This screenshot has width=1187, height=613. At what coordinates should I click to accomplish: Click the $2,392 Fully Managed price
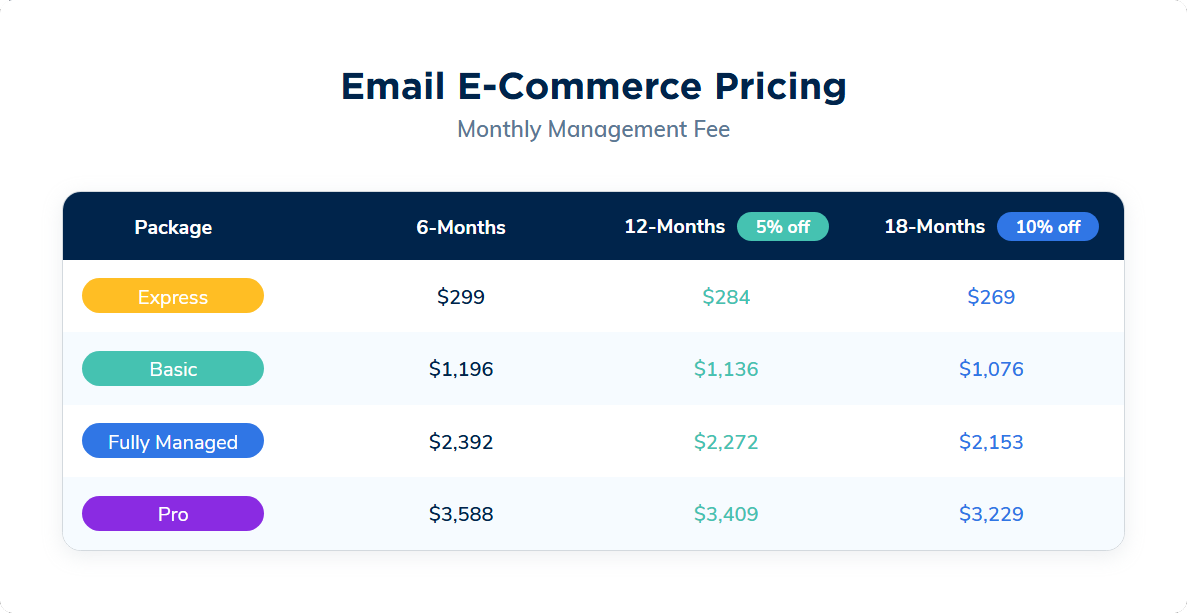coord(461,441)
